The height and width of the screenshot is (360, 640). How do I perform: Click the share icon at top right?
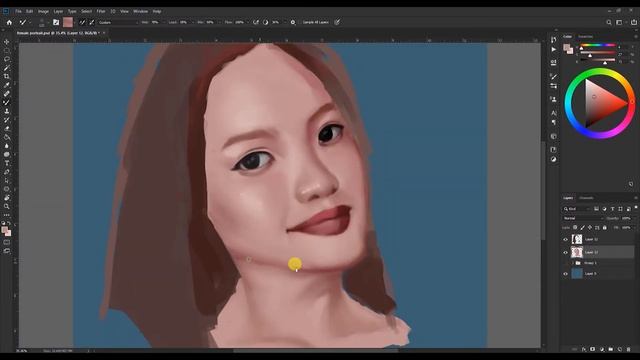point(634,22)
